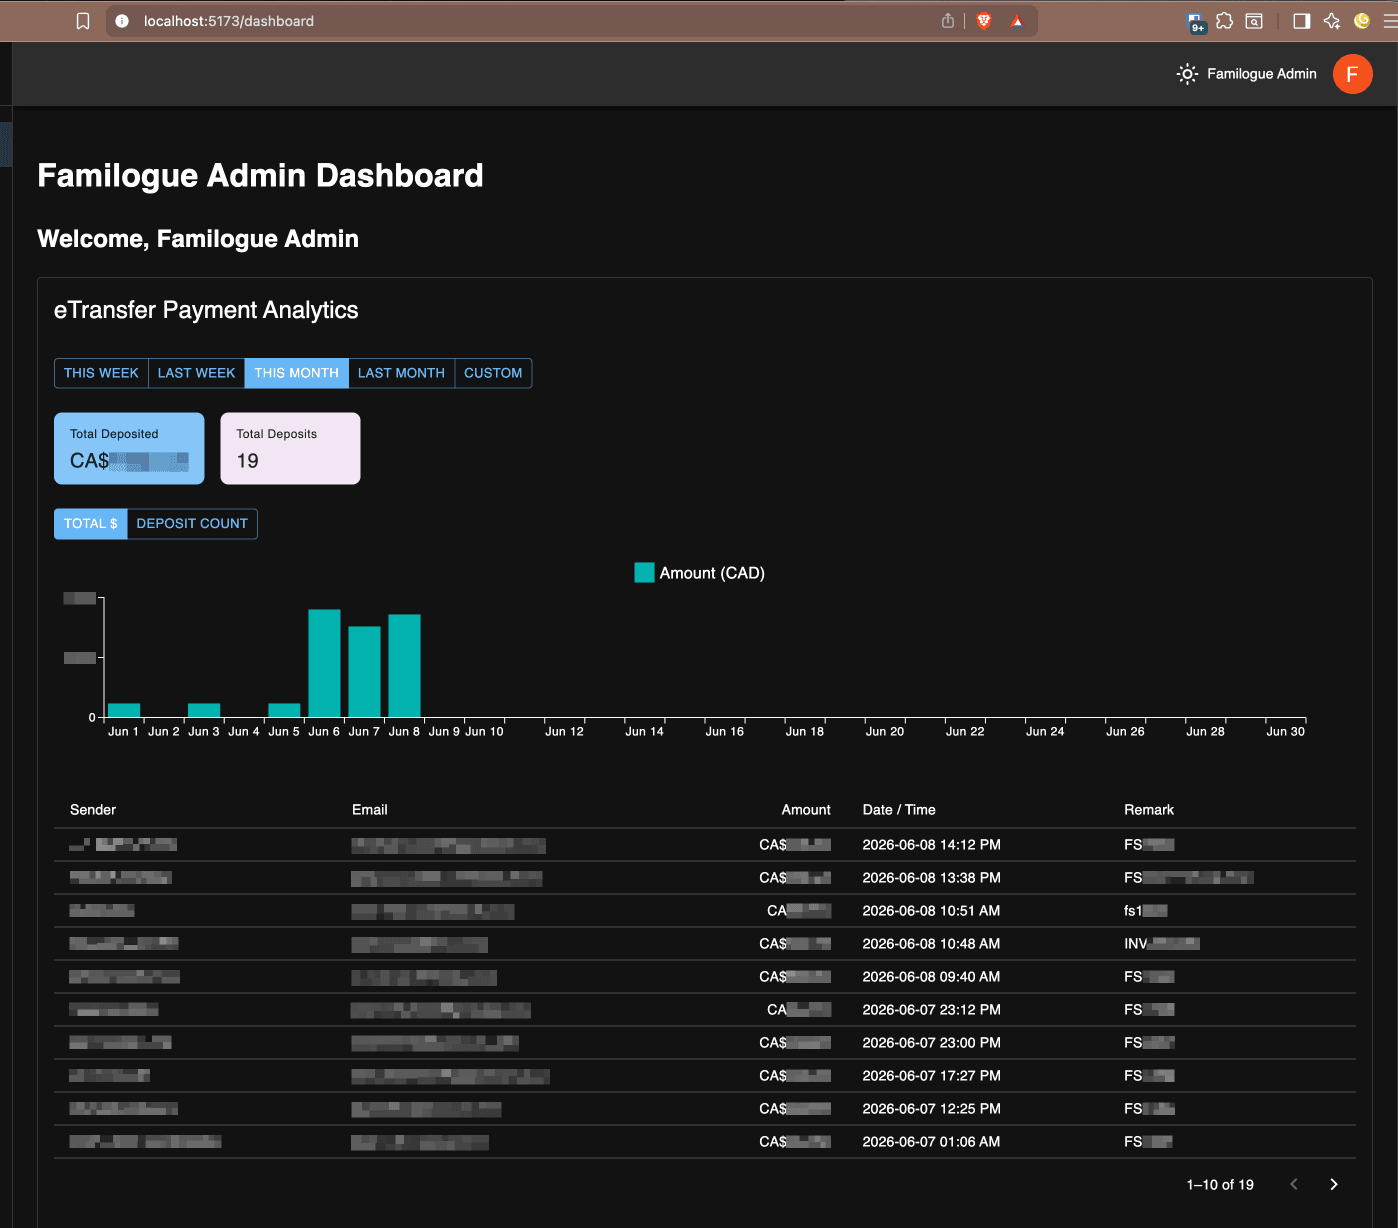Click the share icon in address bar
The height and width of the screenshot is (1228, 1398).
[x=947, y=21]
